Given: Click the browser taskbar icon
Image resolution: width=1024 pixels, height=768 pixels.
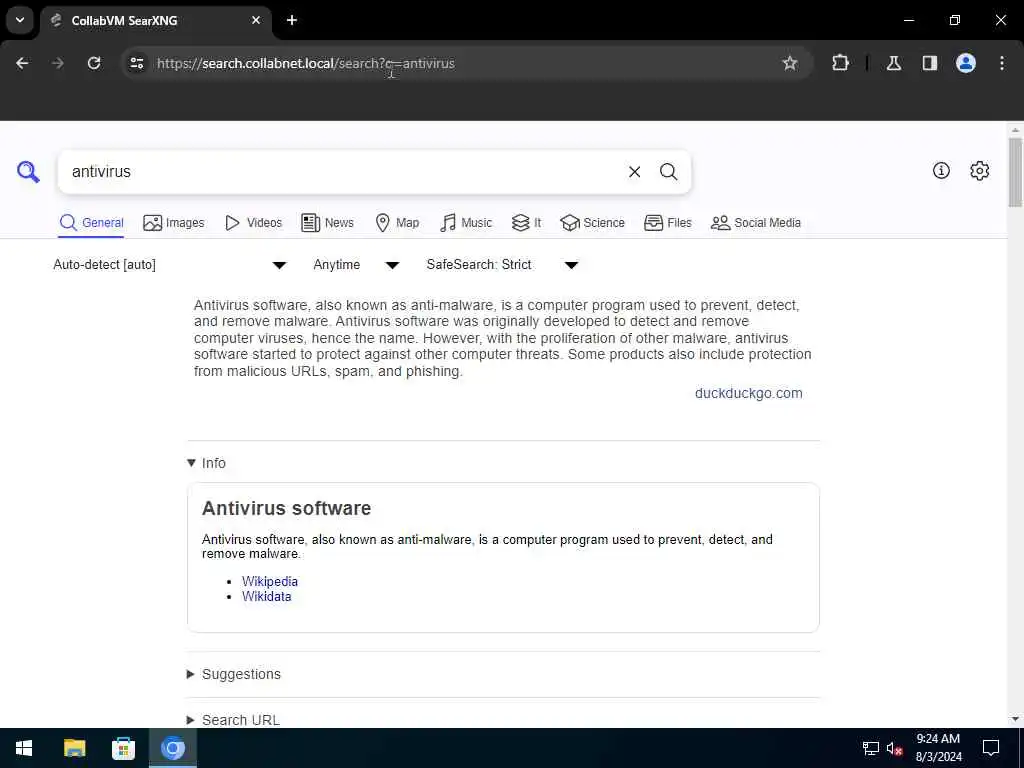Looking at the screenshot, I should [x=173, y=748].
